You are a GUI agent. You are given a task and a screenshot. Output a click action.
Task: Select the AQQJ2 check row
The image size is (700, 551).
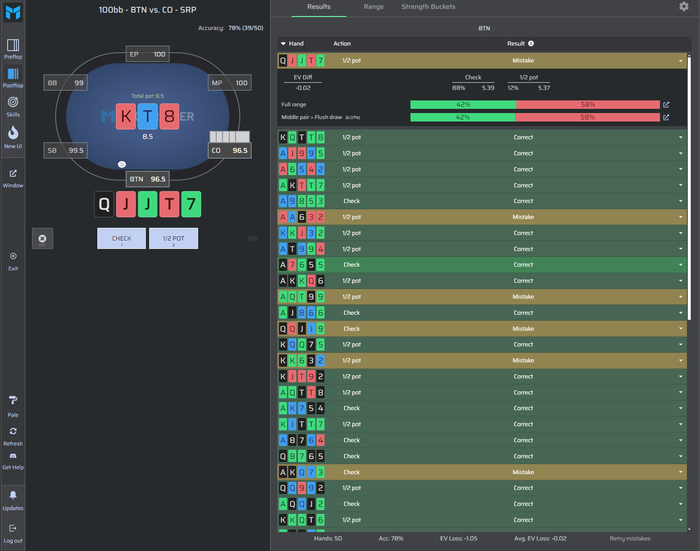click(482, 504)
